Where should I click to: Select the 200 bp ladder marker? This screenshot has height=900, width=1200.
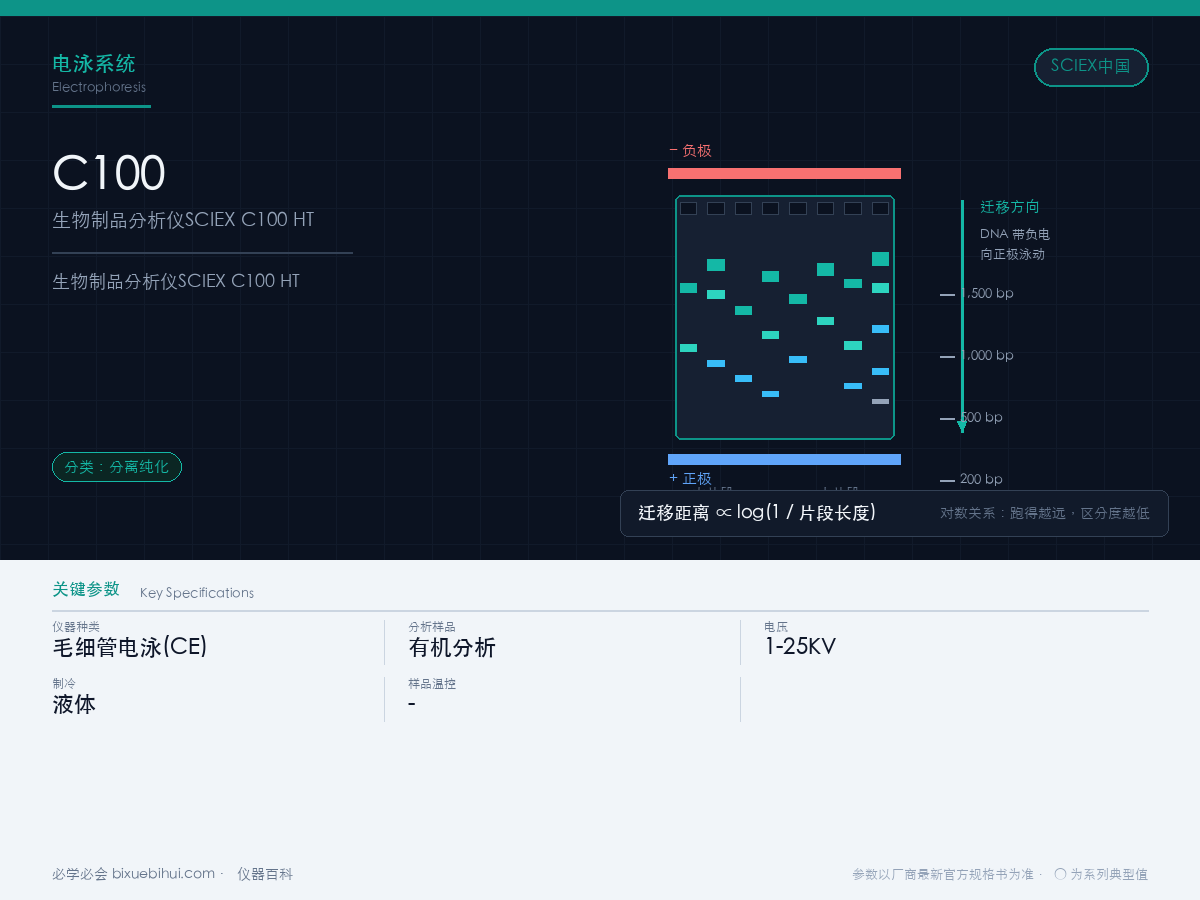click(x=971, y=480)
